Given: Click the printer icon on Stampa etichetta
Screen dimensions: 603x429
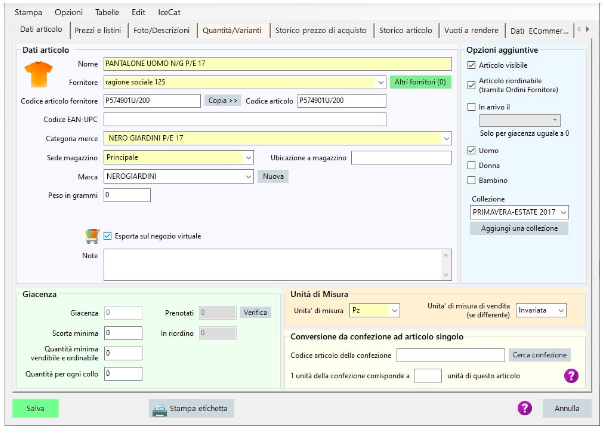Looking at the screenshot, I should click(159, 409).
